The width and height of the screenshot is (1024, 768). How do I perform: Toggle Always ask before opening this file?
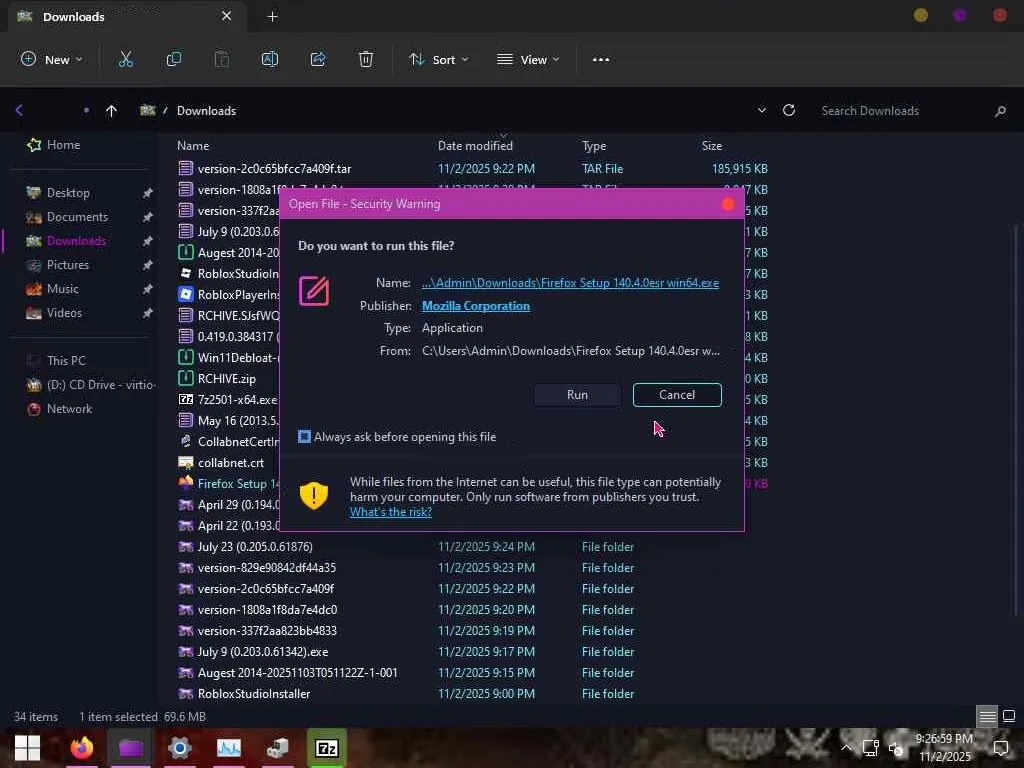point(304,436)
